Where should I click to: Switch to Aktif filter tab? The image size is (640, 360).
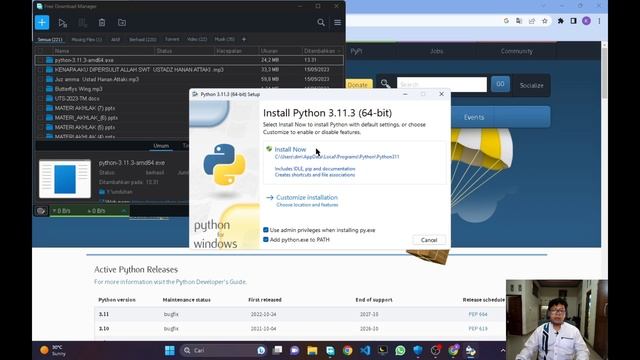116,40
